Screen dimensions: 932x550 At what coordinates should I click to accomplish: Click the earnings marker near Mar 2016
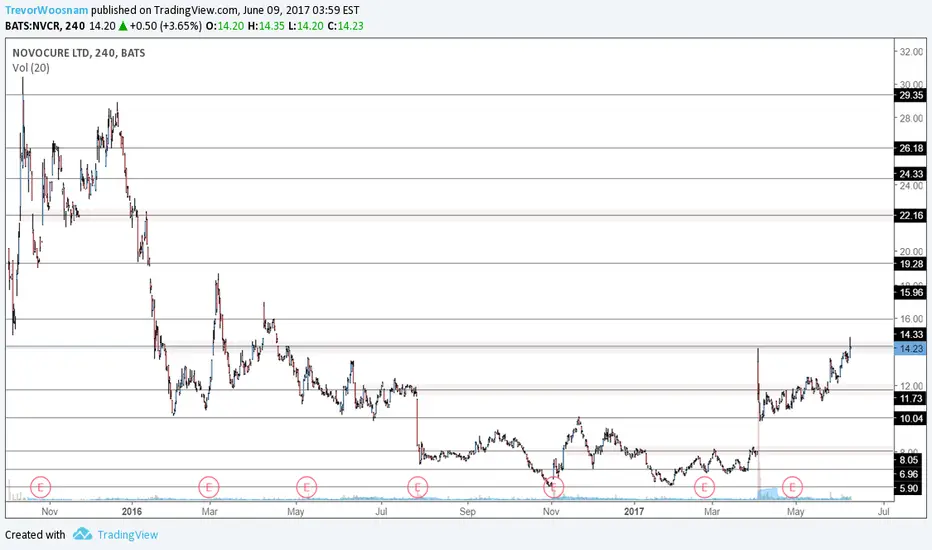[209, 488]
